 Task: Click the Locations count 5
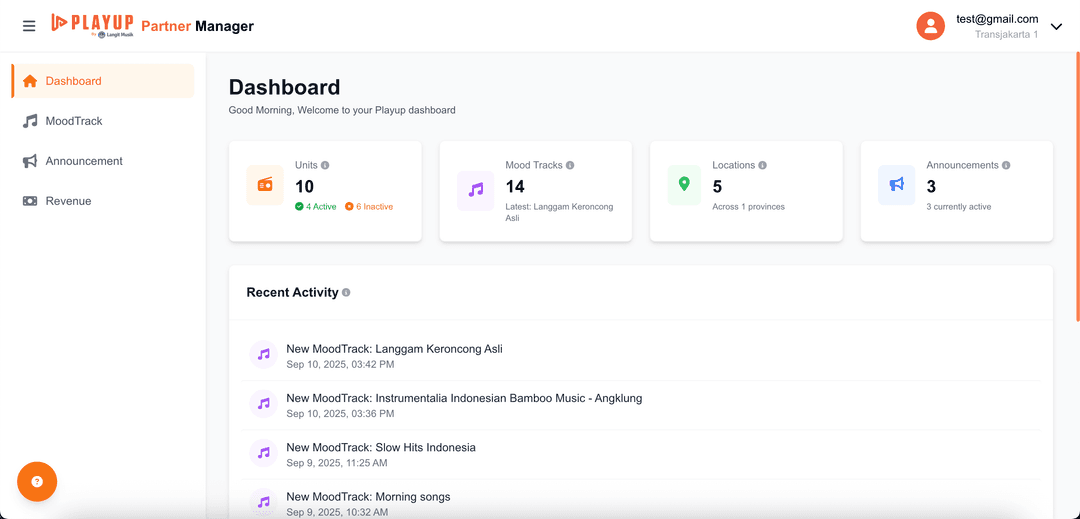point(717,187)
